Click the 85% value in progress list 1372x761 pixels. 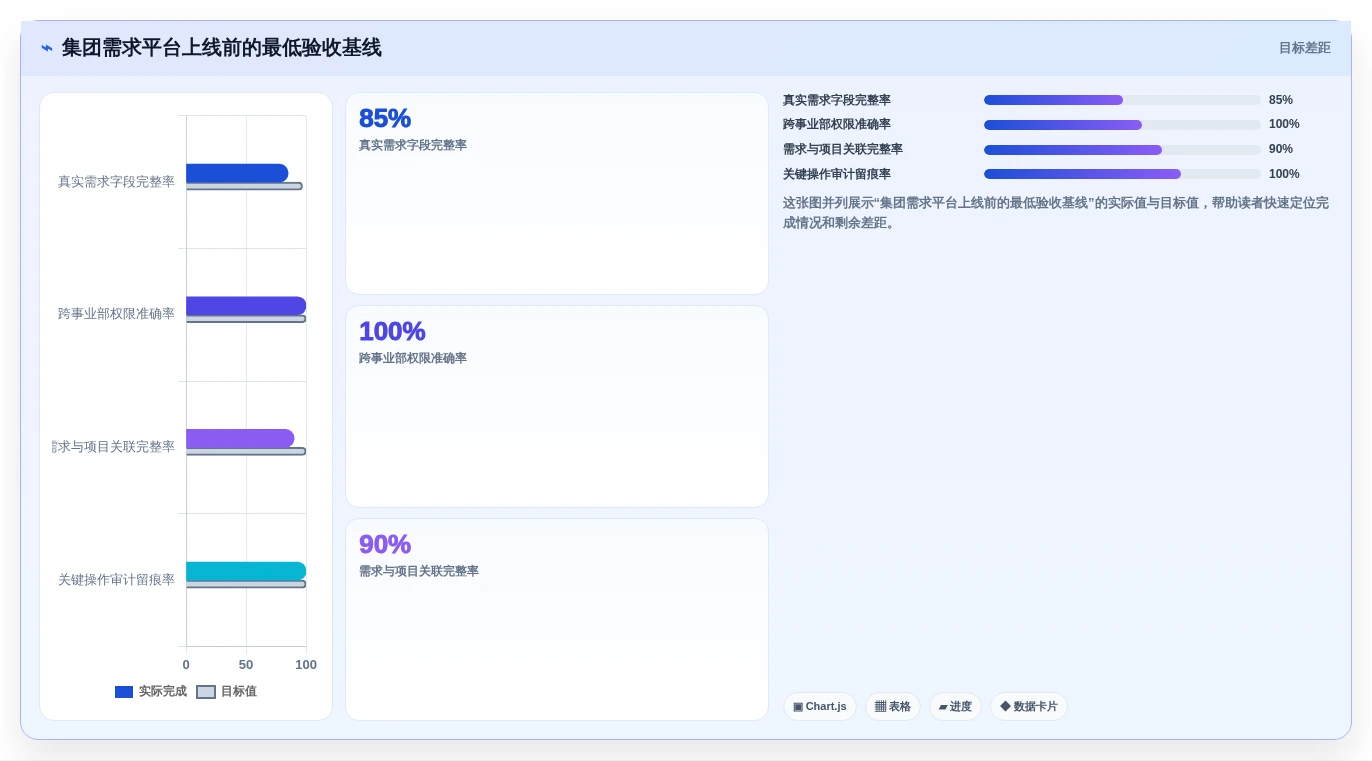tap(1281, 100)
